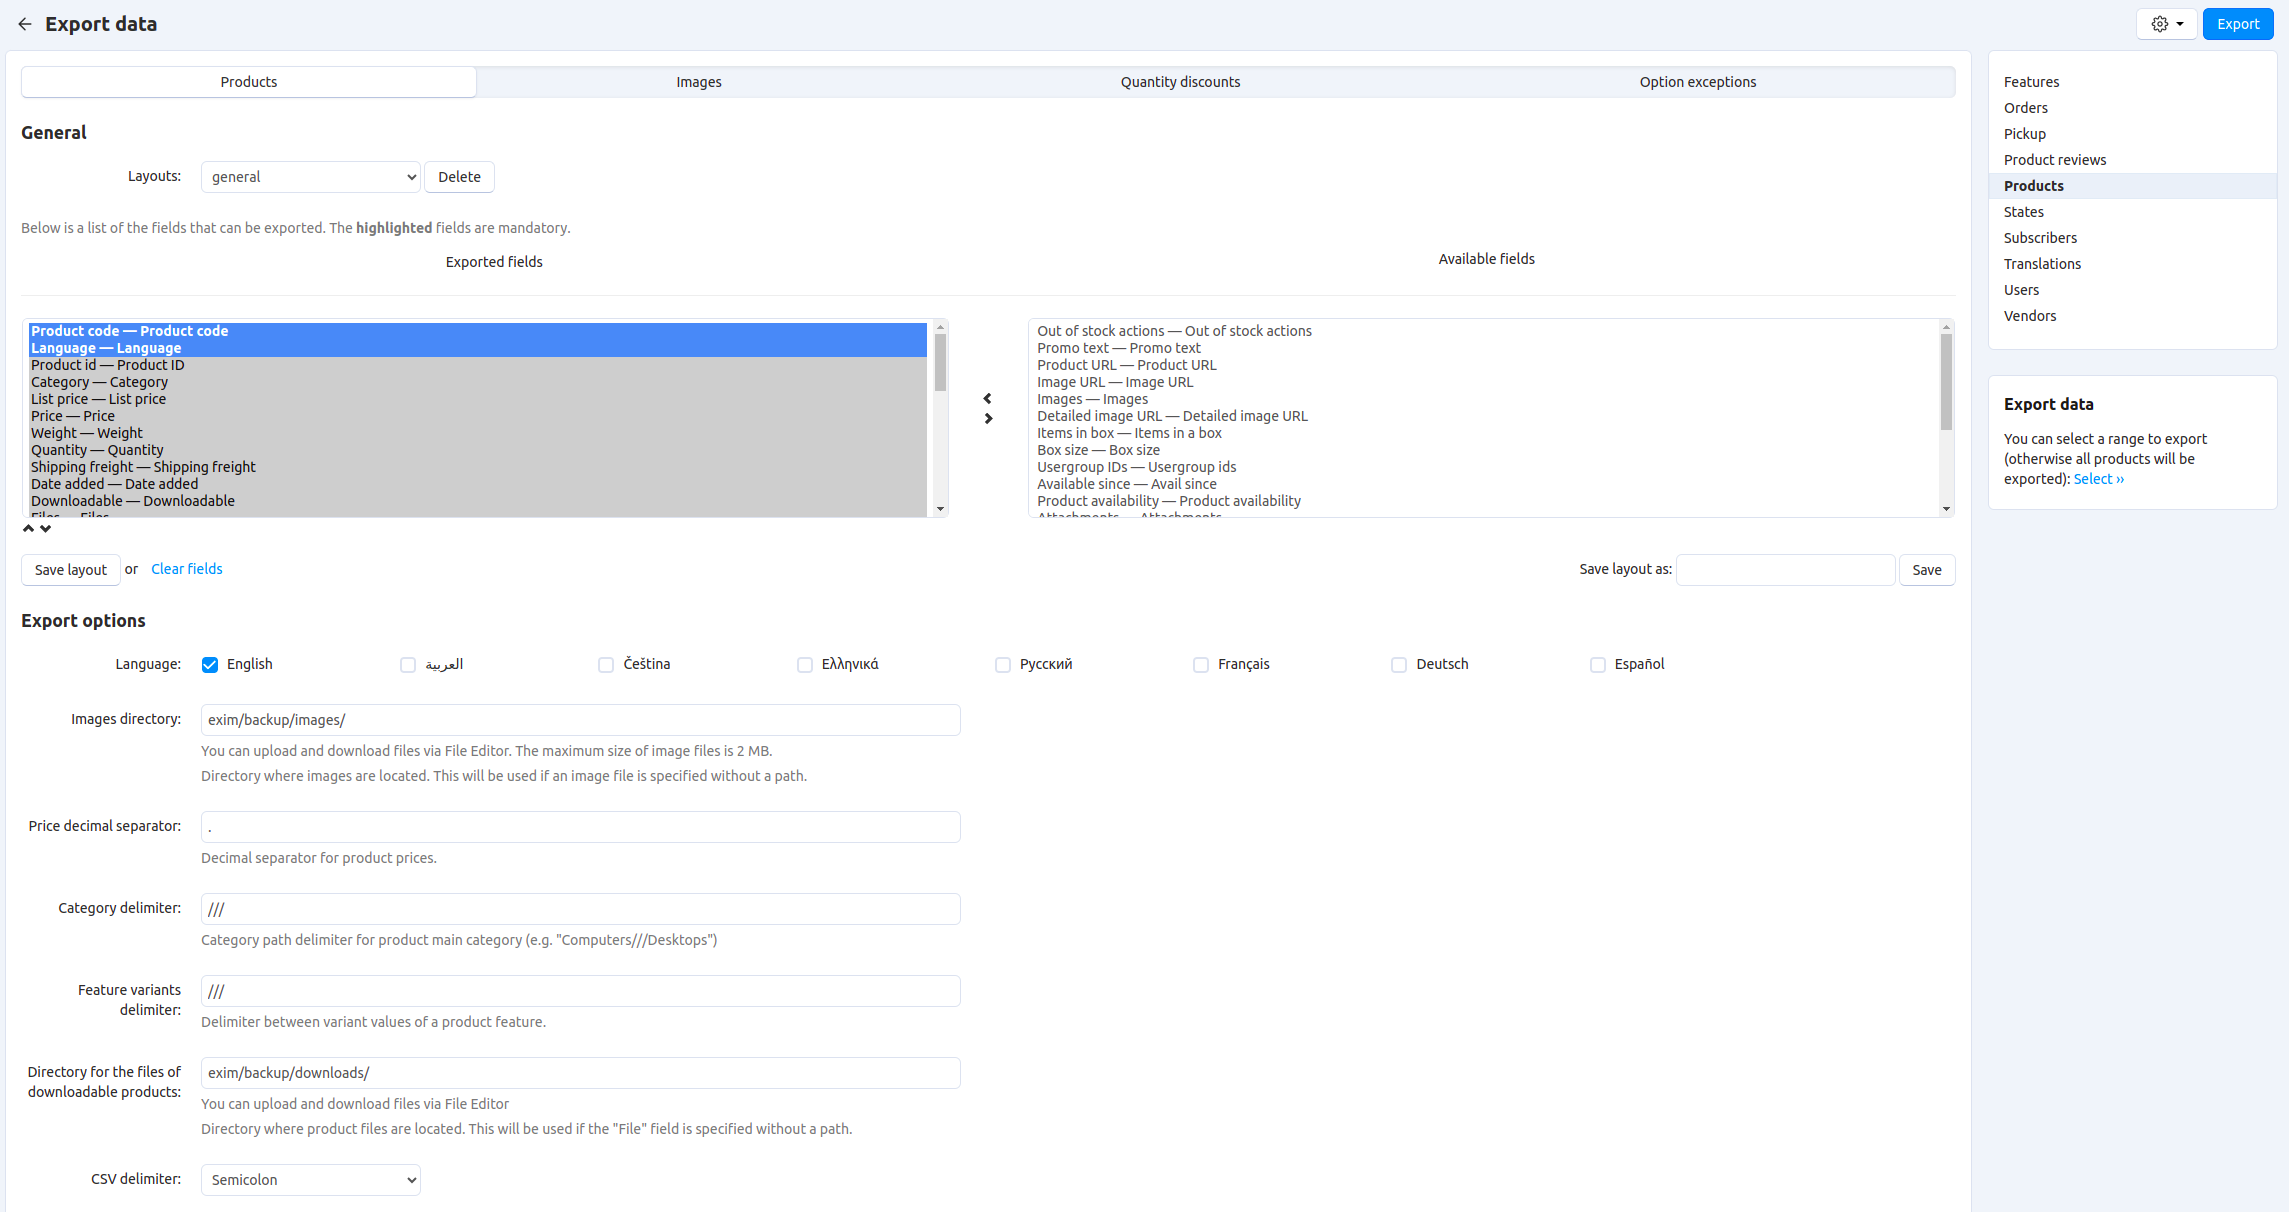Select Product code in exported fields
Viewport: 2289px width, 1212px height.
click(478, 331)
